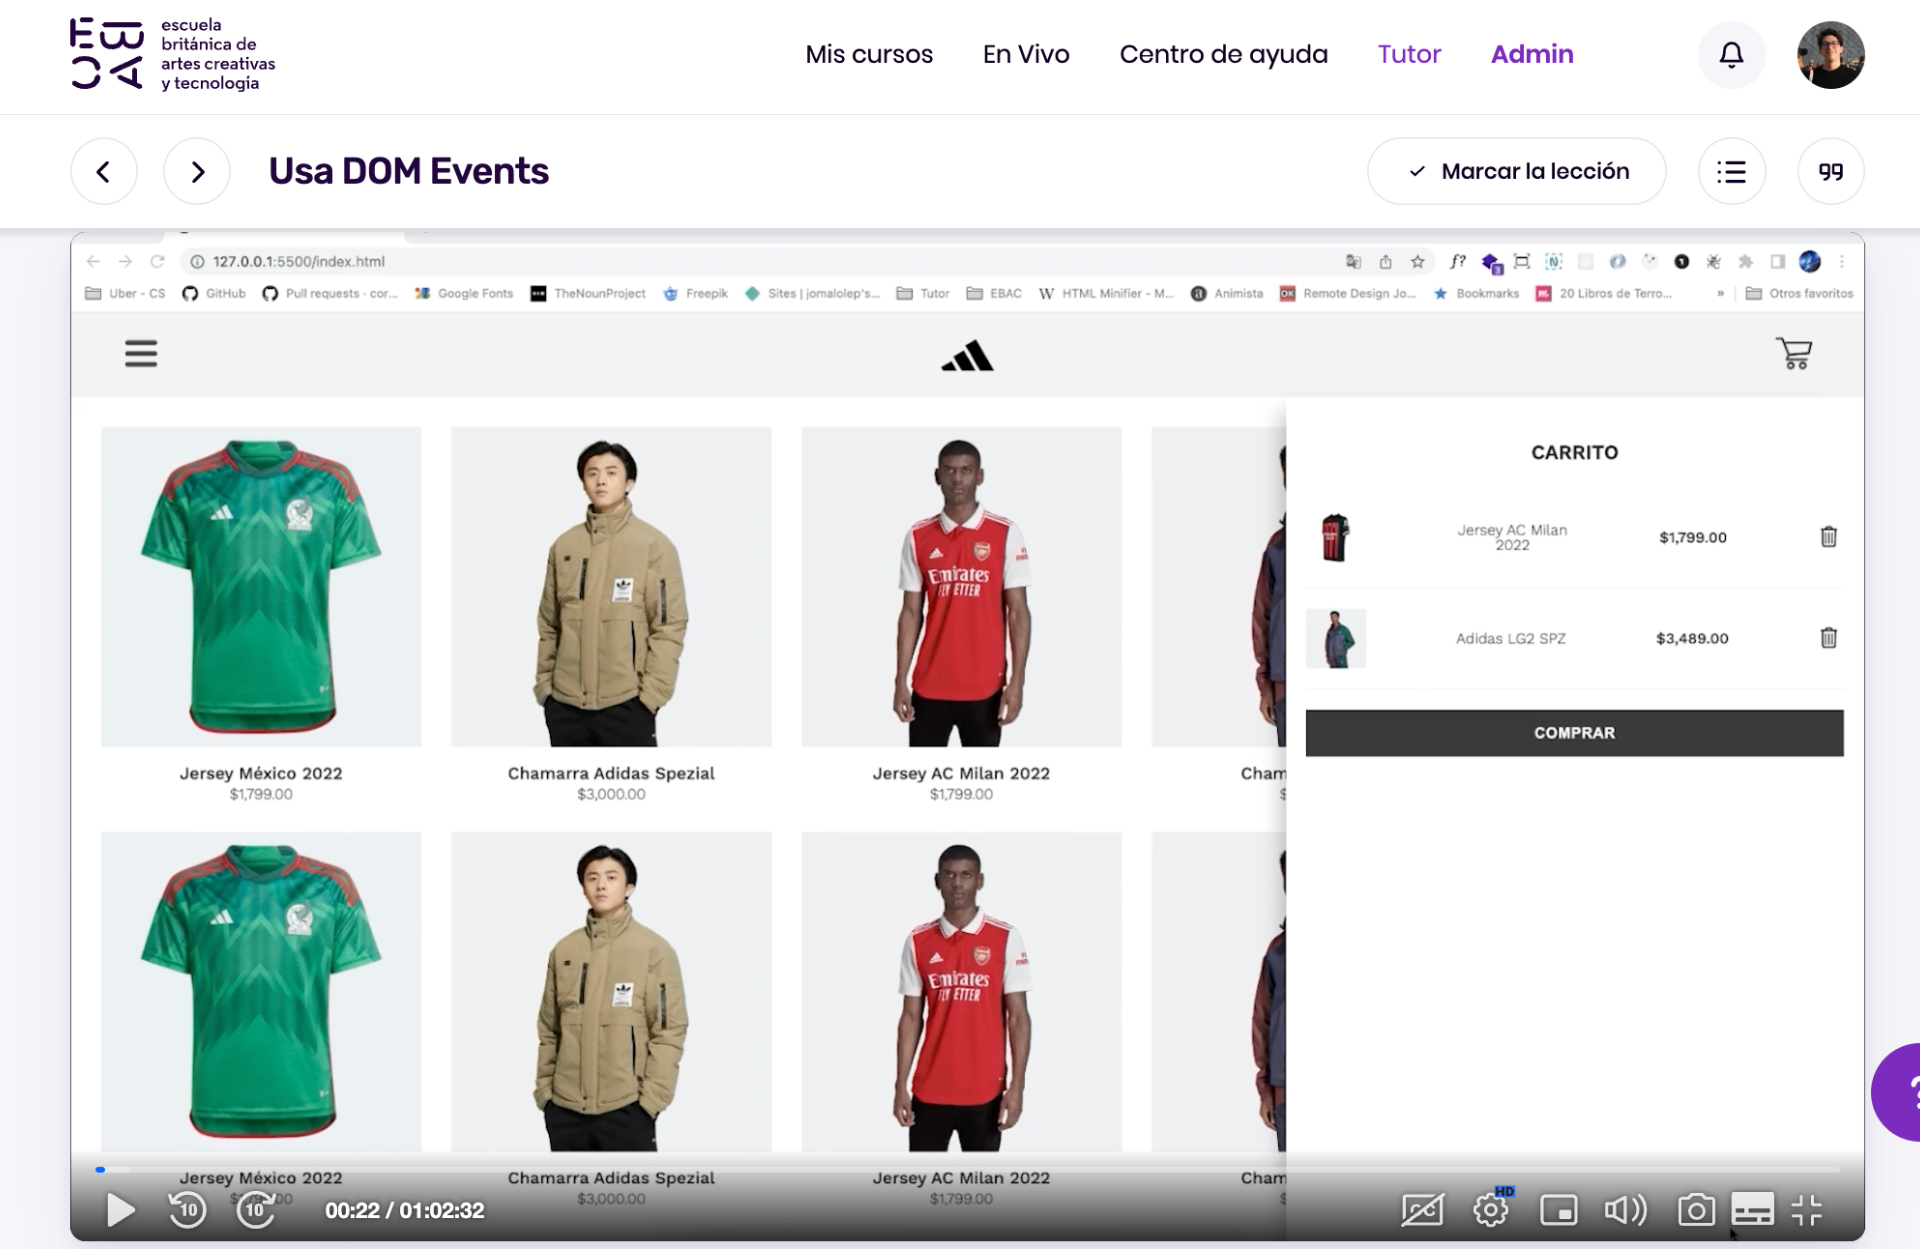
Task: Delete Adidas LG2 SPZ from cart
Action: [x=1828, y=638]
